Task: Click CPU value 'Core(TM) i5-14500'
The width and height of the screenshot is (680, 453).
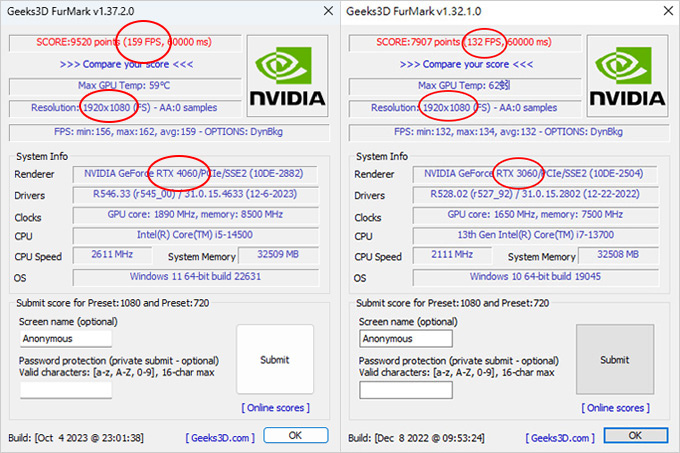Action: pyautogui.click(x=195, y=235)
